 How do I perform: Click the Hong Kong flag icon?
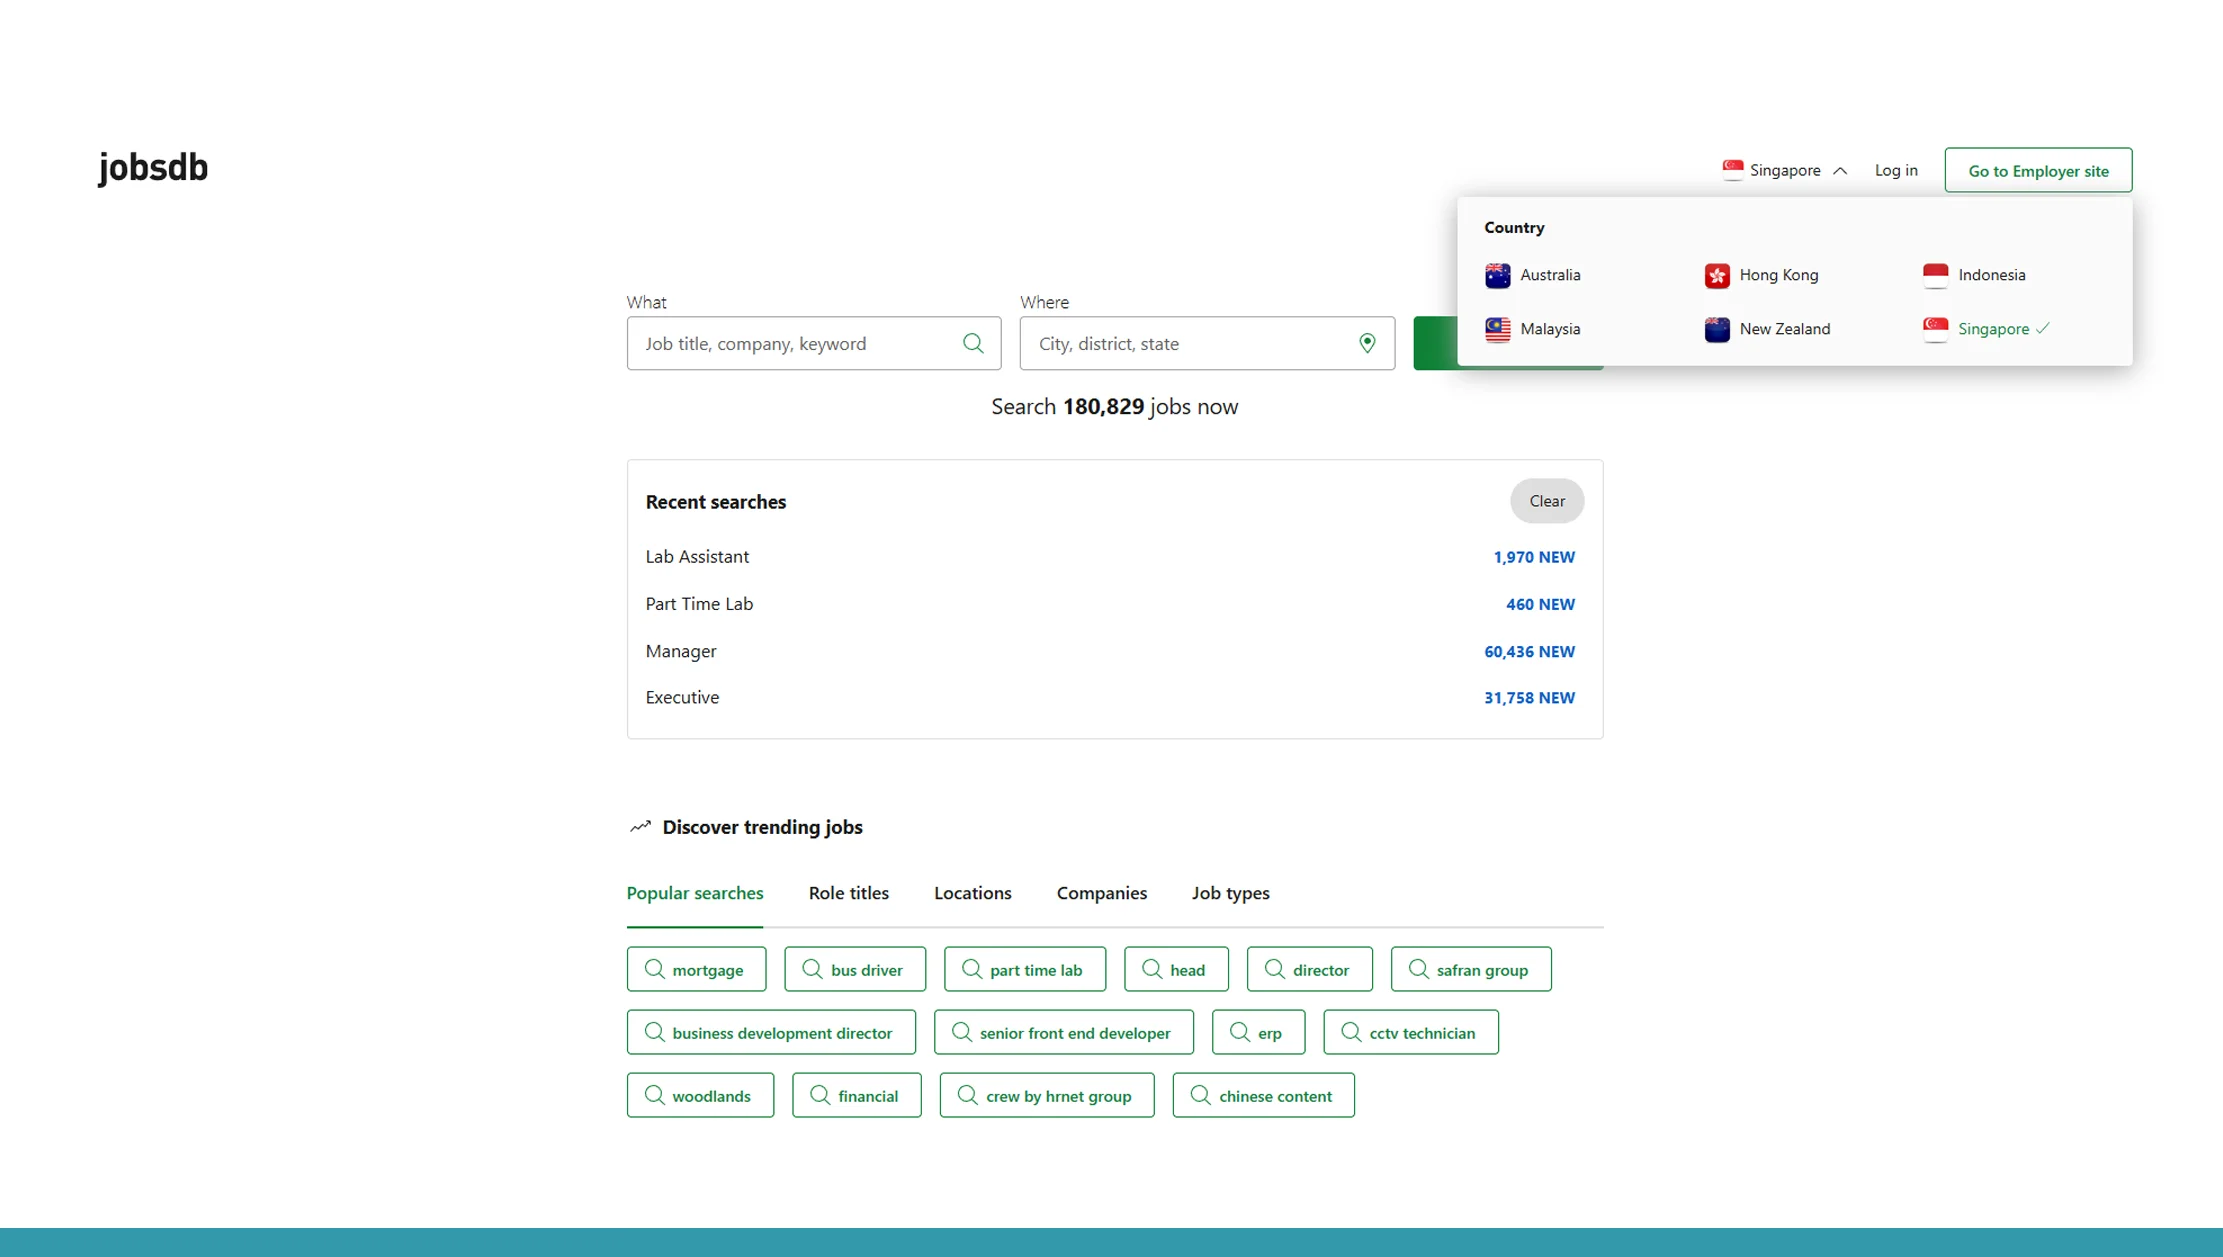(1716, 275)
